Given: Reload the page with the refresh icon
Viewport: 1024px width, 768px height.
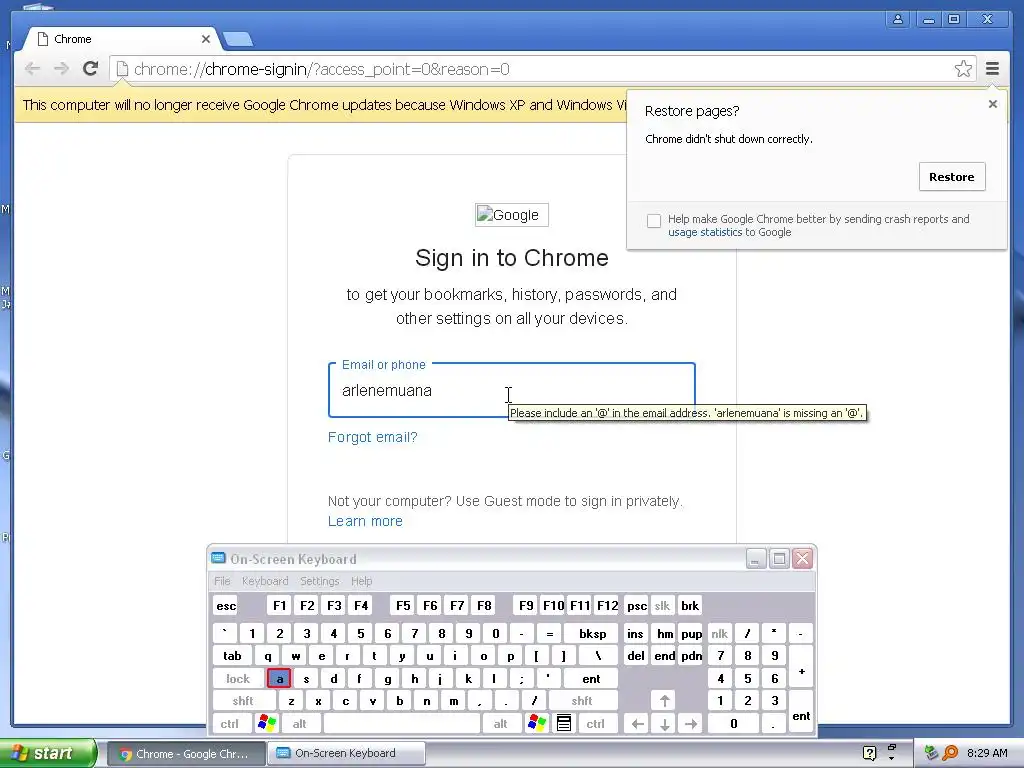Looking at the screenshot, I should pos(90,69).
